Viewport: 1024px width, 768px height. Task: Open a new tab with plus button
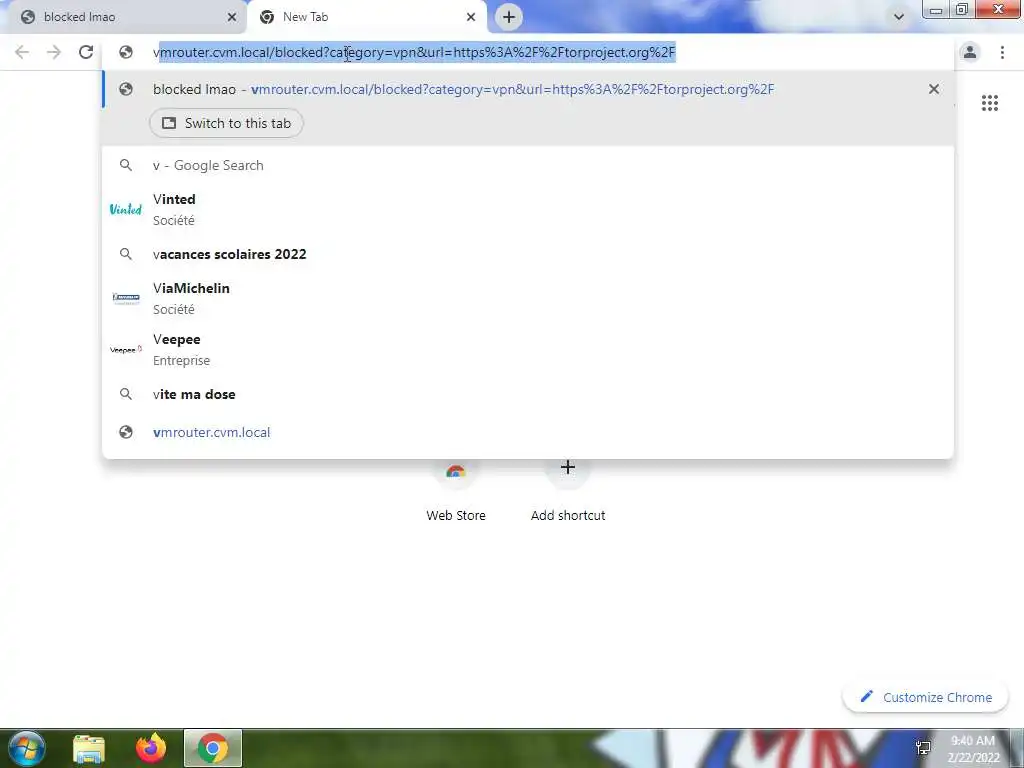point(509,17)
